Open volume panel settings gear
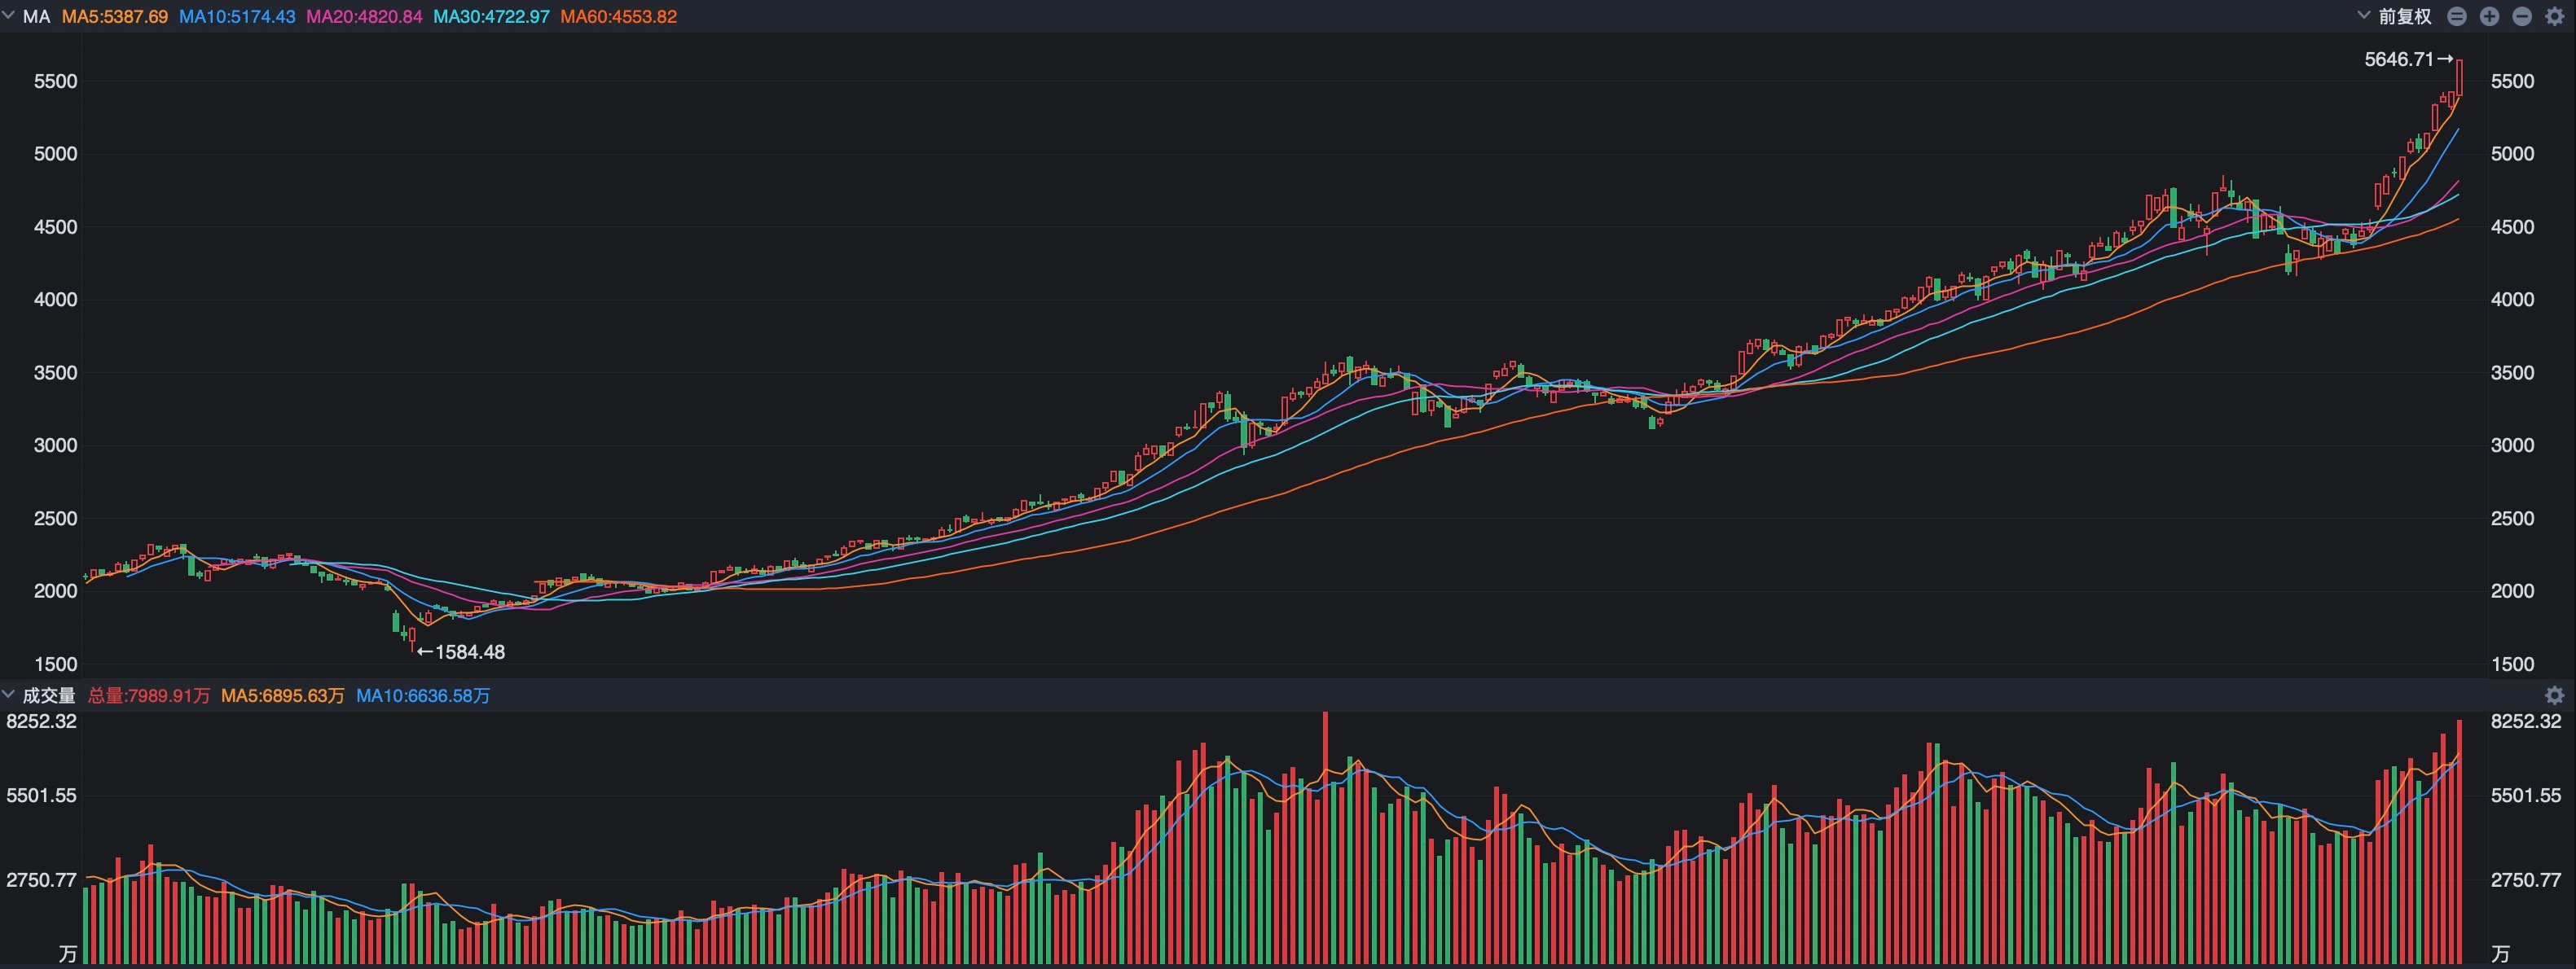The image size is (2576, 969). (2554, 695)
